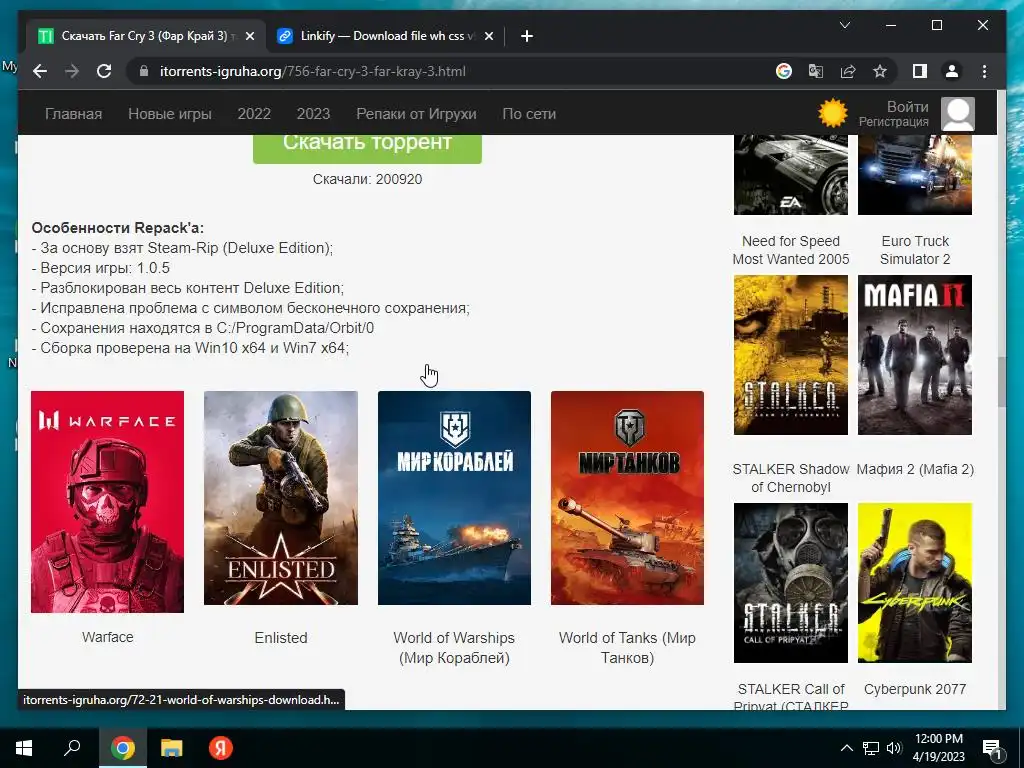Click the address bar URL
The image size is (1024, 768).
tap(313, 71)
